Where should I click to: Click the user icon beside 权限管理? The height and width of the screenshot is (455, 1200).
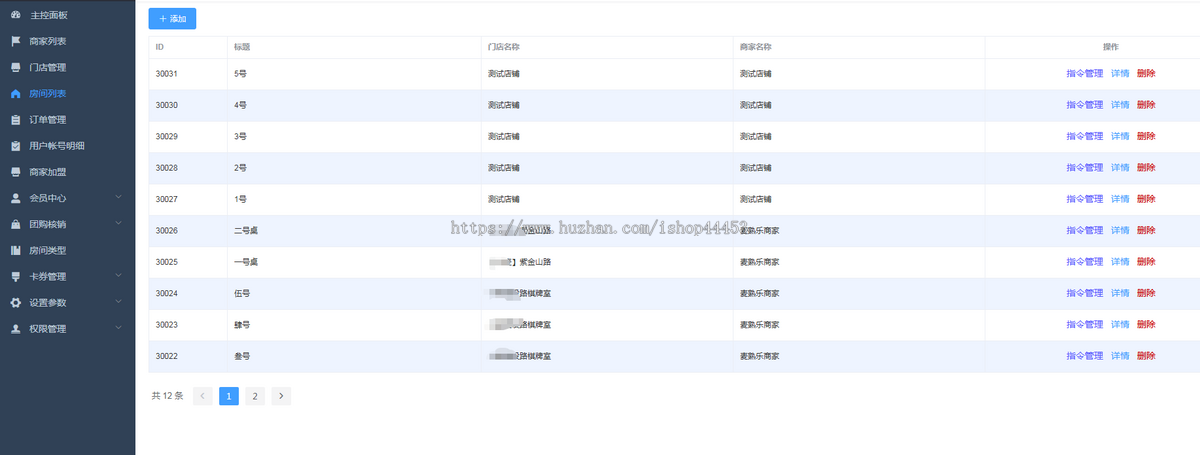(x=15, y=328)
